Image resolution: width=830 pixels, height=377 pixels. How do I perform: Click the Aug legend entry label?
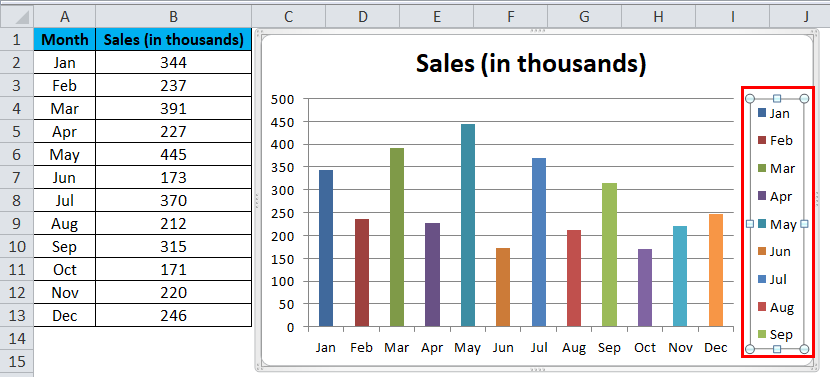782,307
